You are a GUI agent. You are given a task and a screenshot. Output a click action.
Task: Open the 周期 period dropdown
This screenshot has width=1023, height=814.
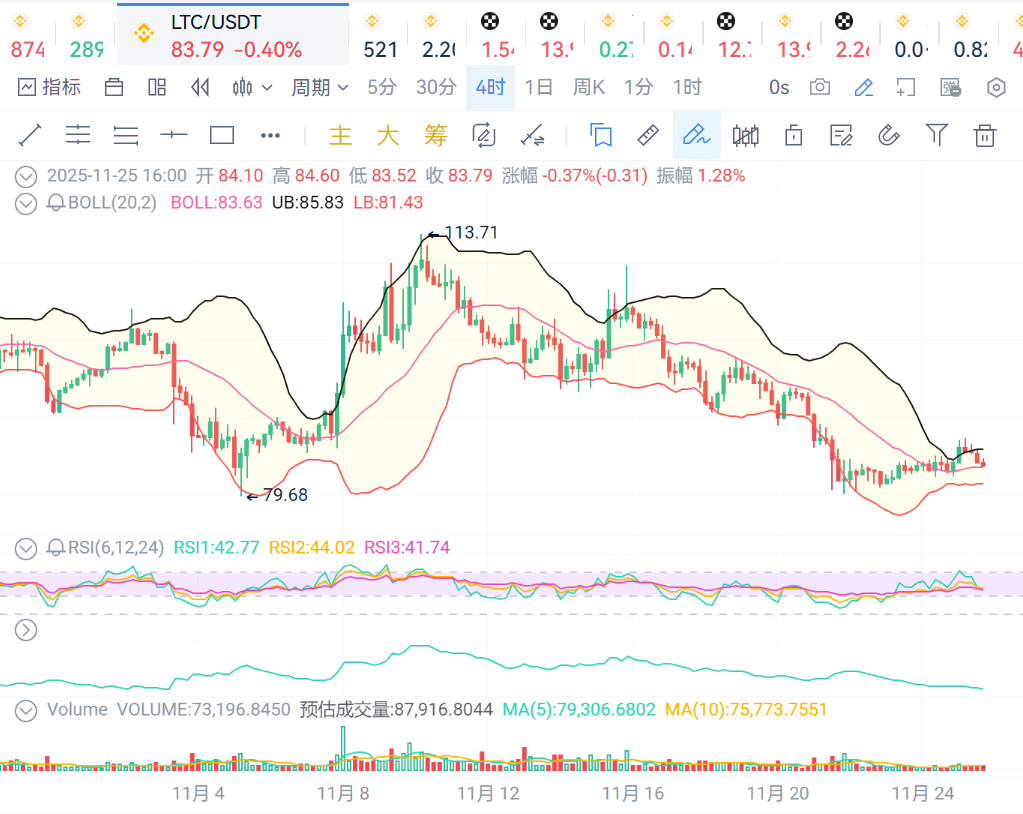tap(319, 88)
